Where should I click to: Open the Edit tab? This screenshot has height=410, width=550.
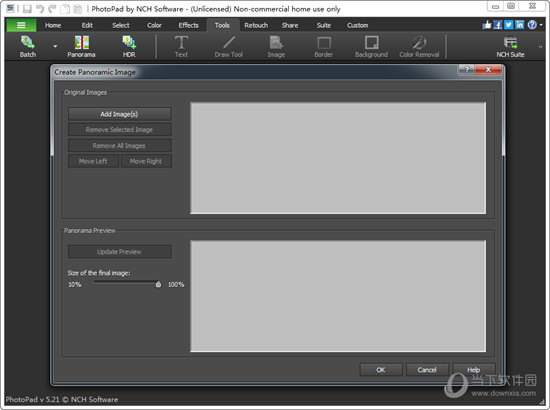[87, 25]
